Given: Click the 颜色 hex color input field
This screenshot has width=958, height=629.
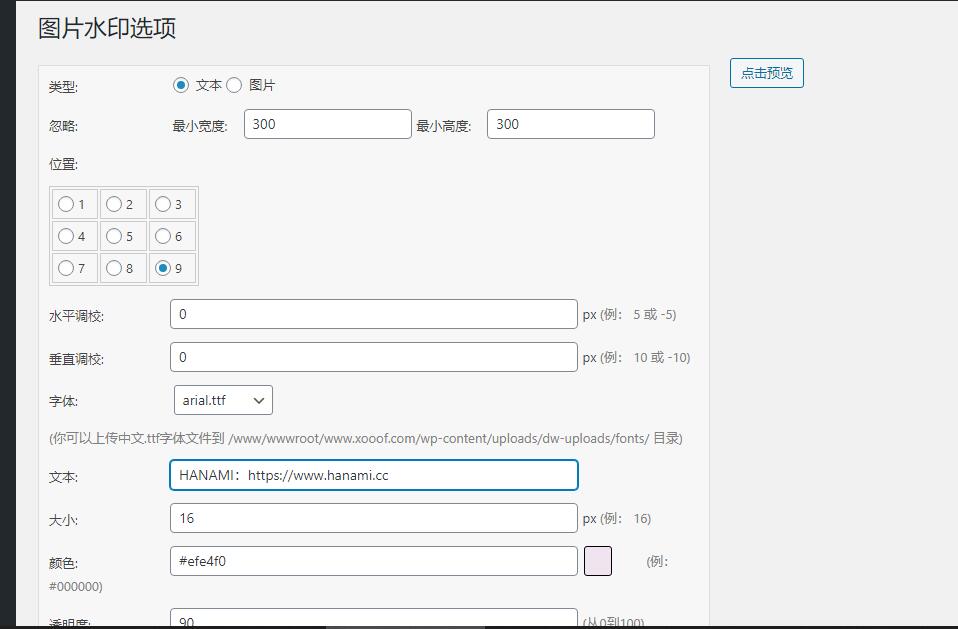Looking at the screenshot, I should click(x=373, y=561).
